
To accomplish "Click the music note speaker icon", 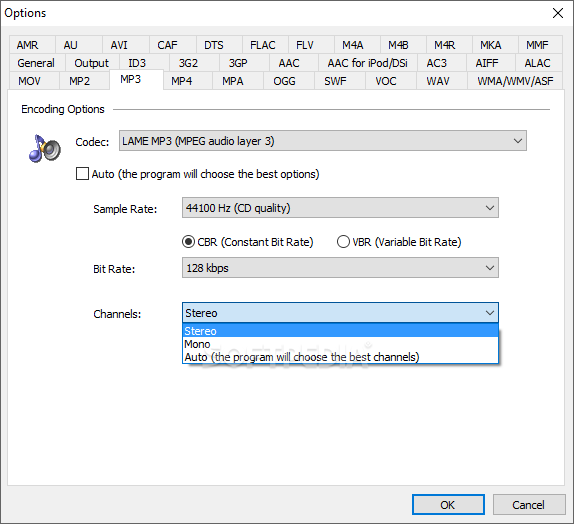I will [x=45, y=149].
